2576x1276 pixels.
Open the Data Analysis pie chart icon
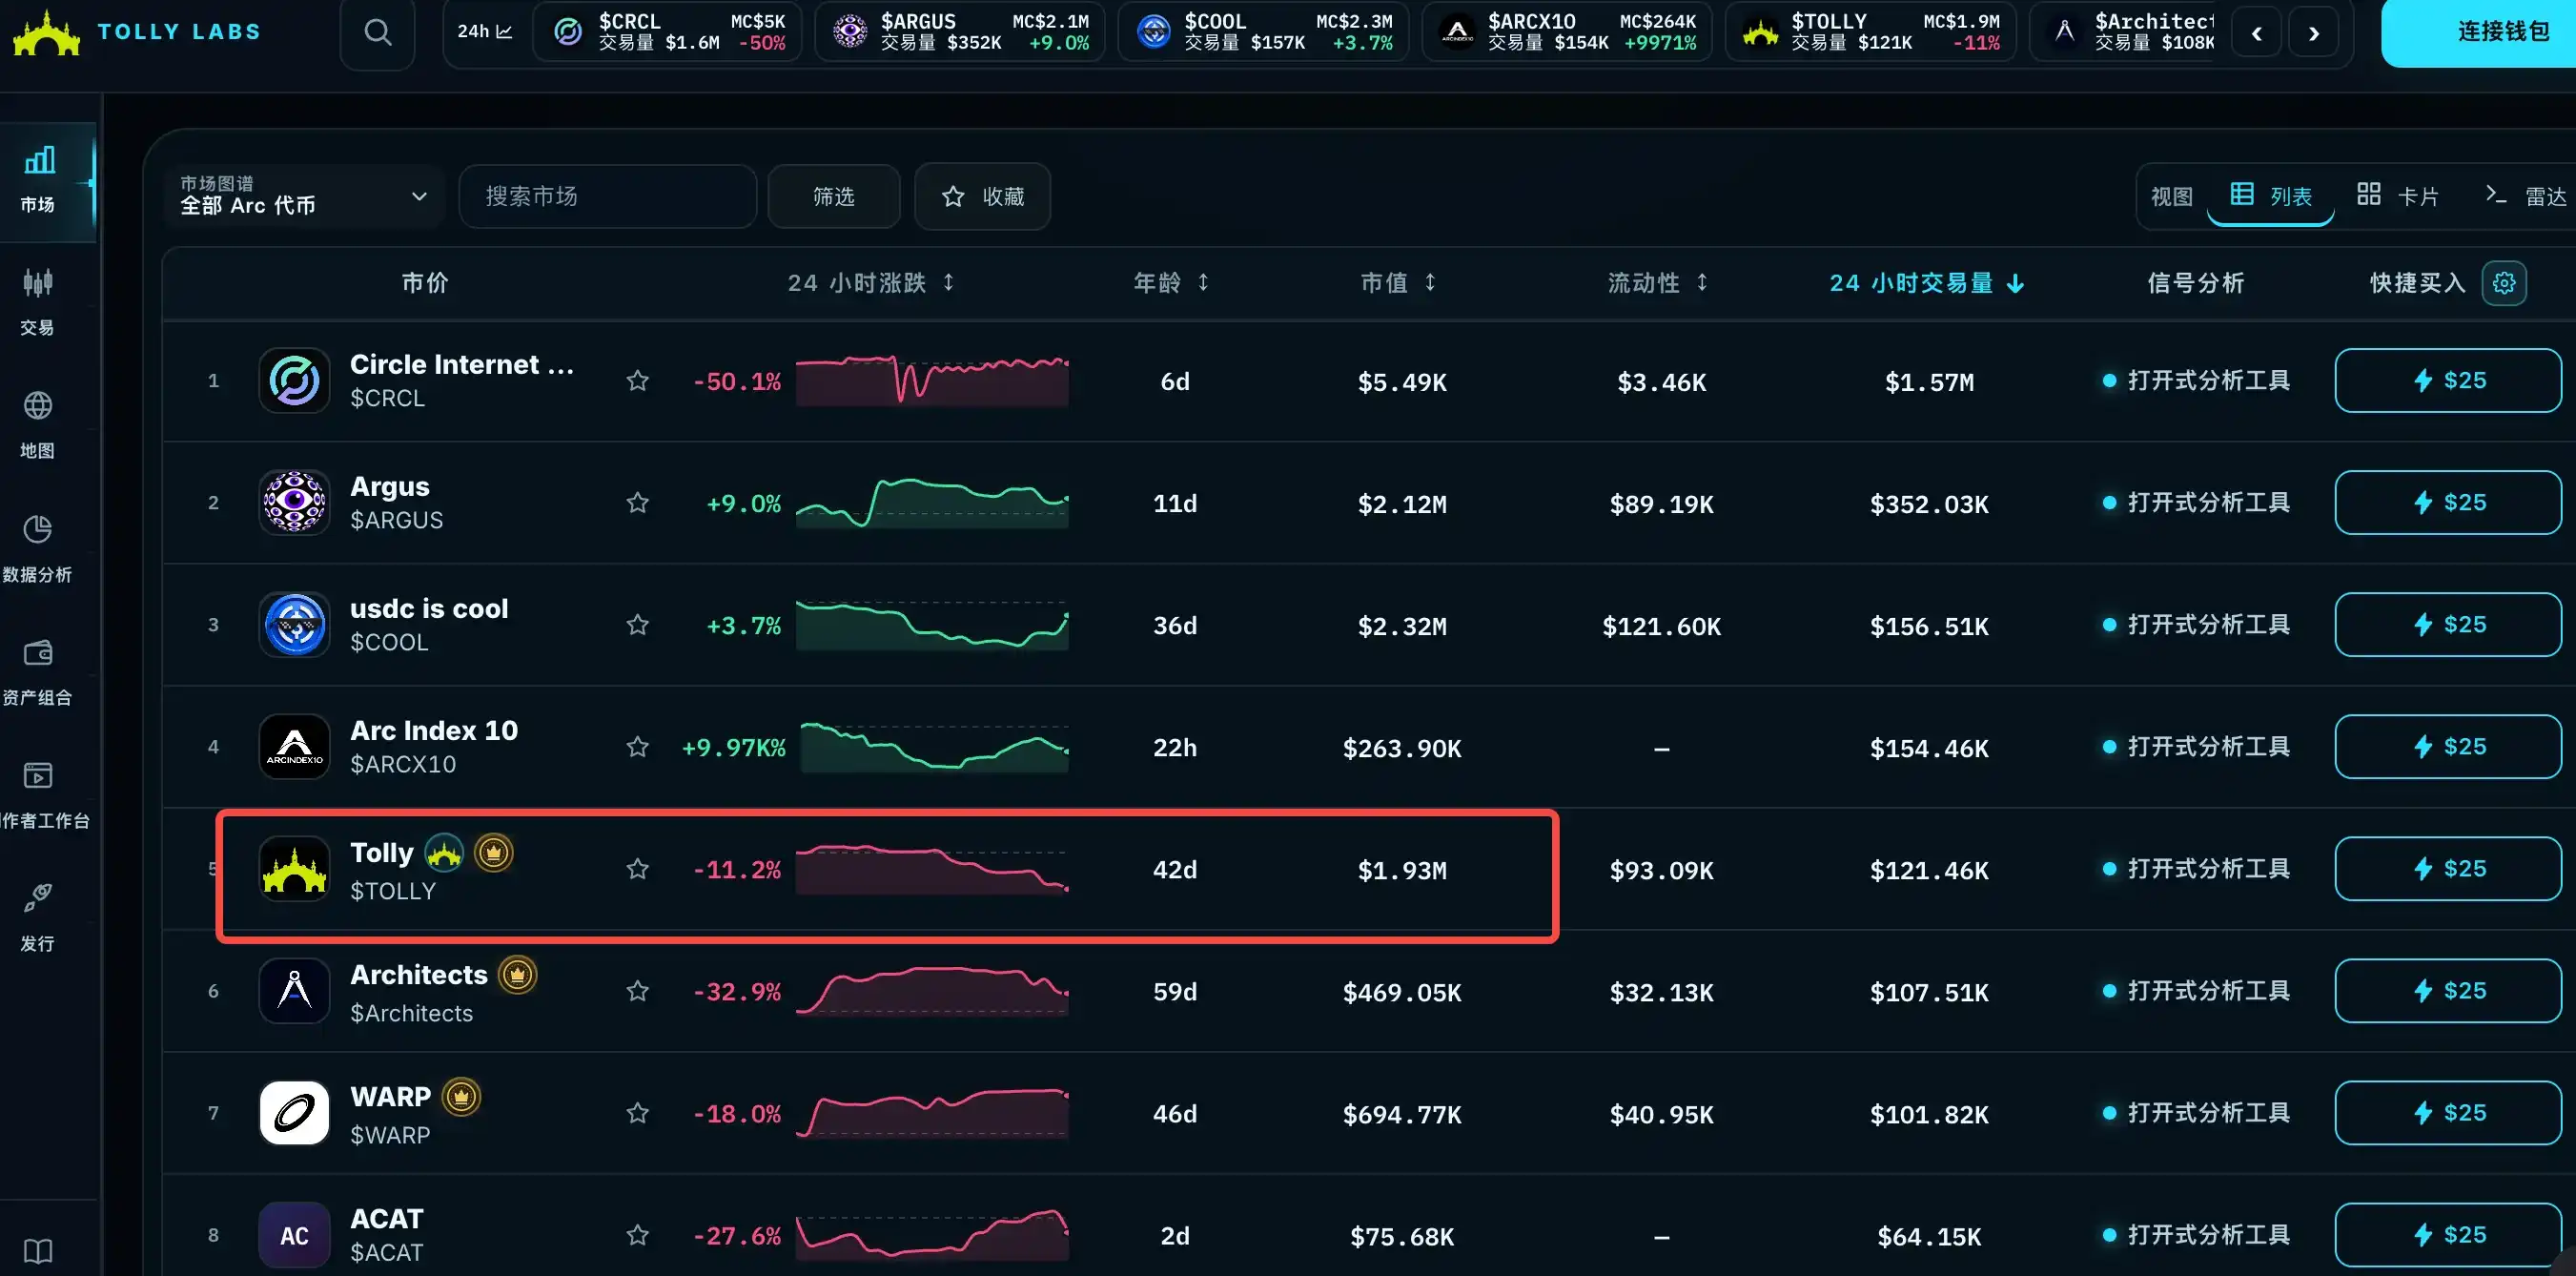click(38, 548)
